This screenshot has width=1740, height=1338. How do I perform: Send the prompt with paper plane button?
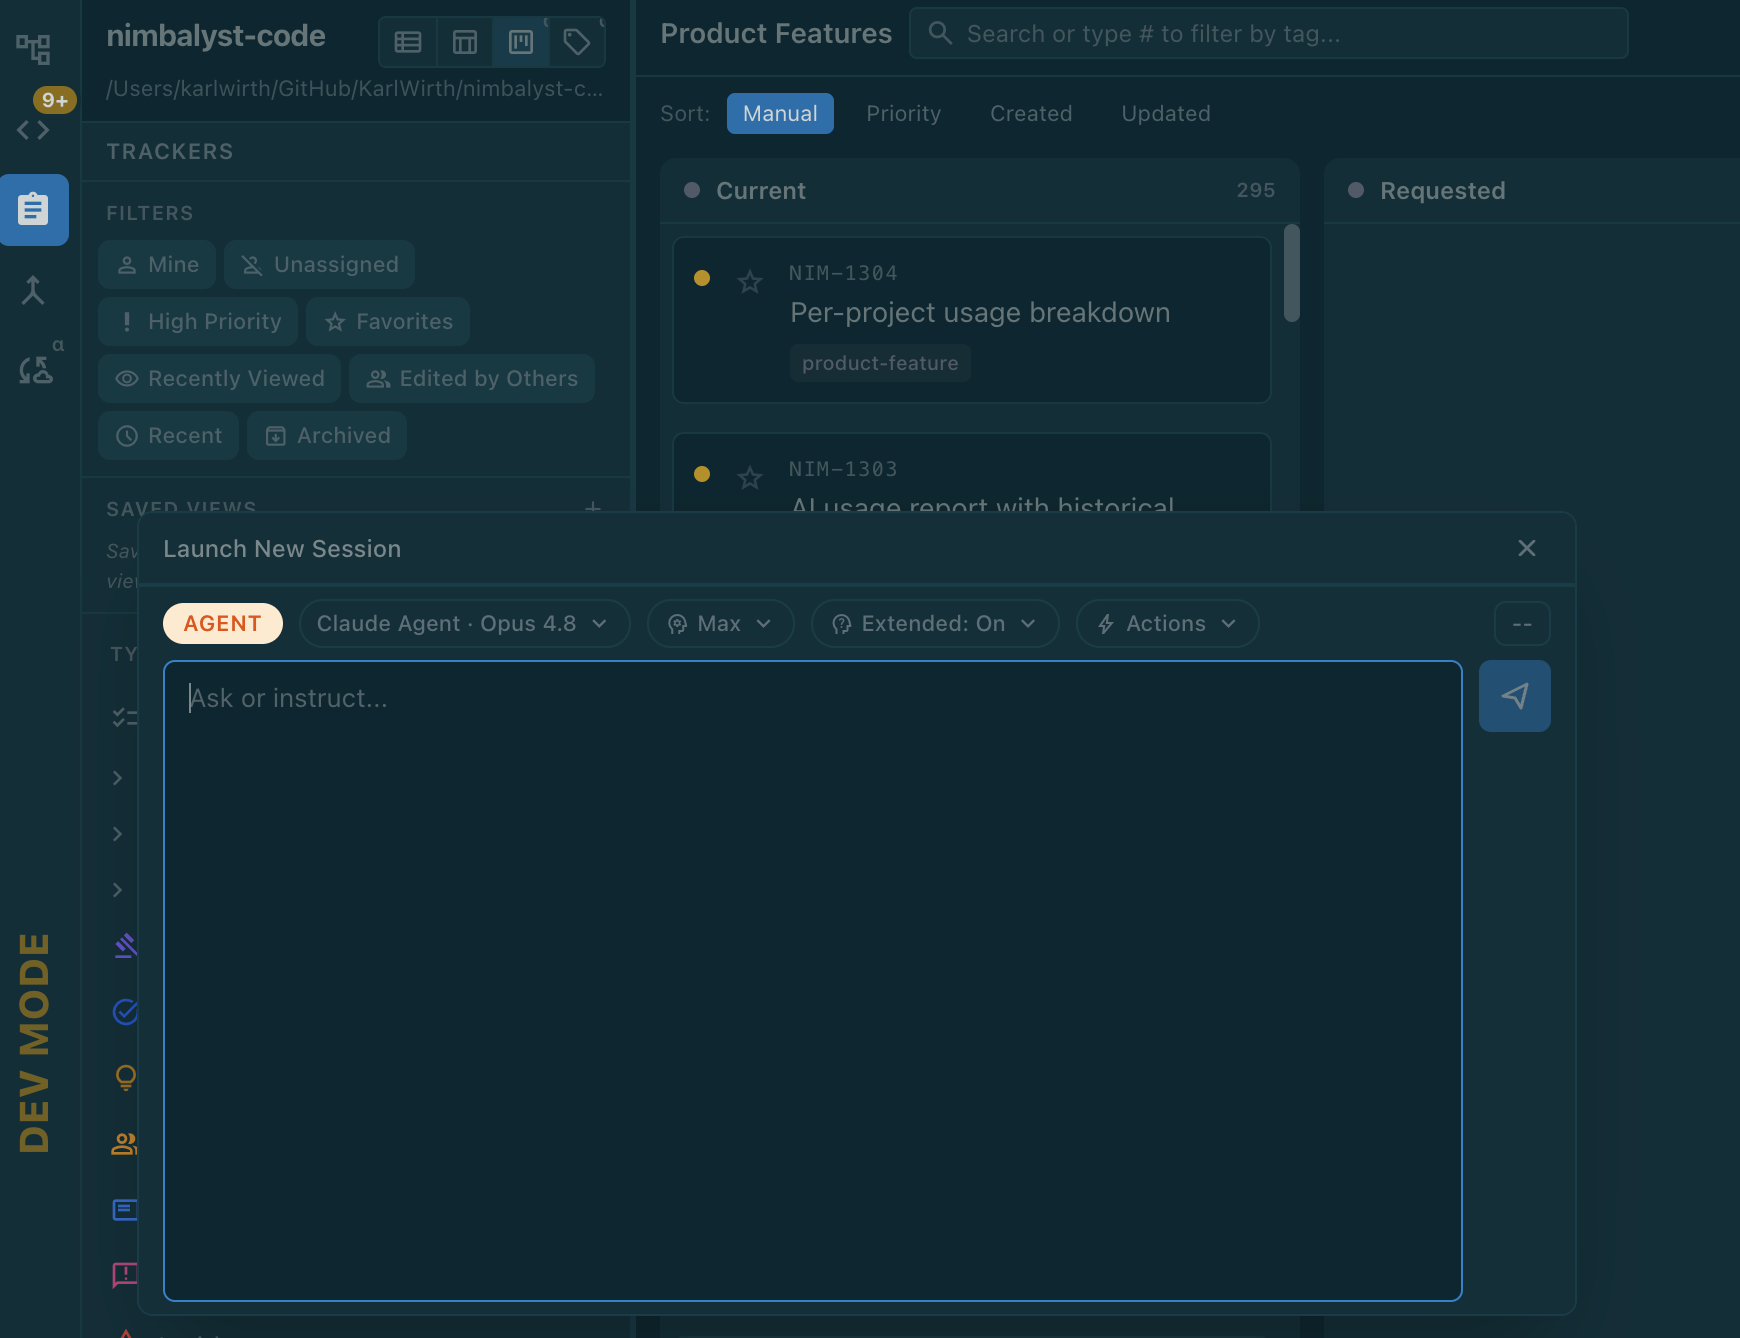(1515, 696)
